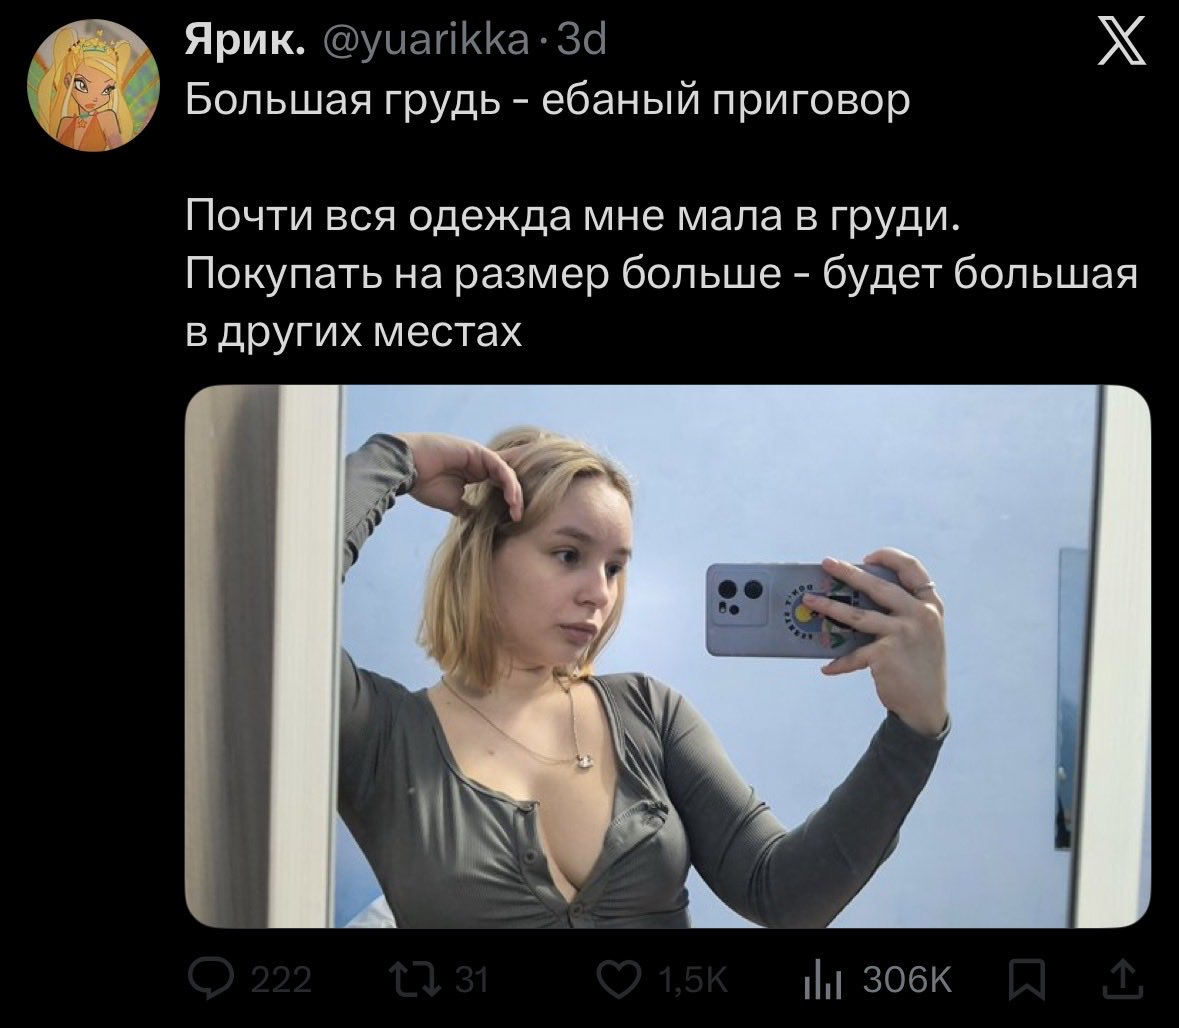Click the tweet paragraph about clothing size
1179x1028 pixels.
(x=662, y=274)
